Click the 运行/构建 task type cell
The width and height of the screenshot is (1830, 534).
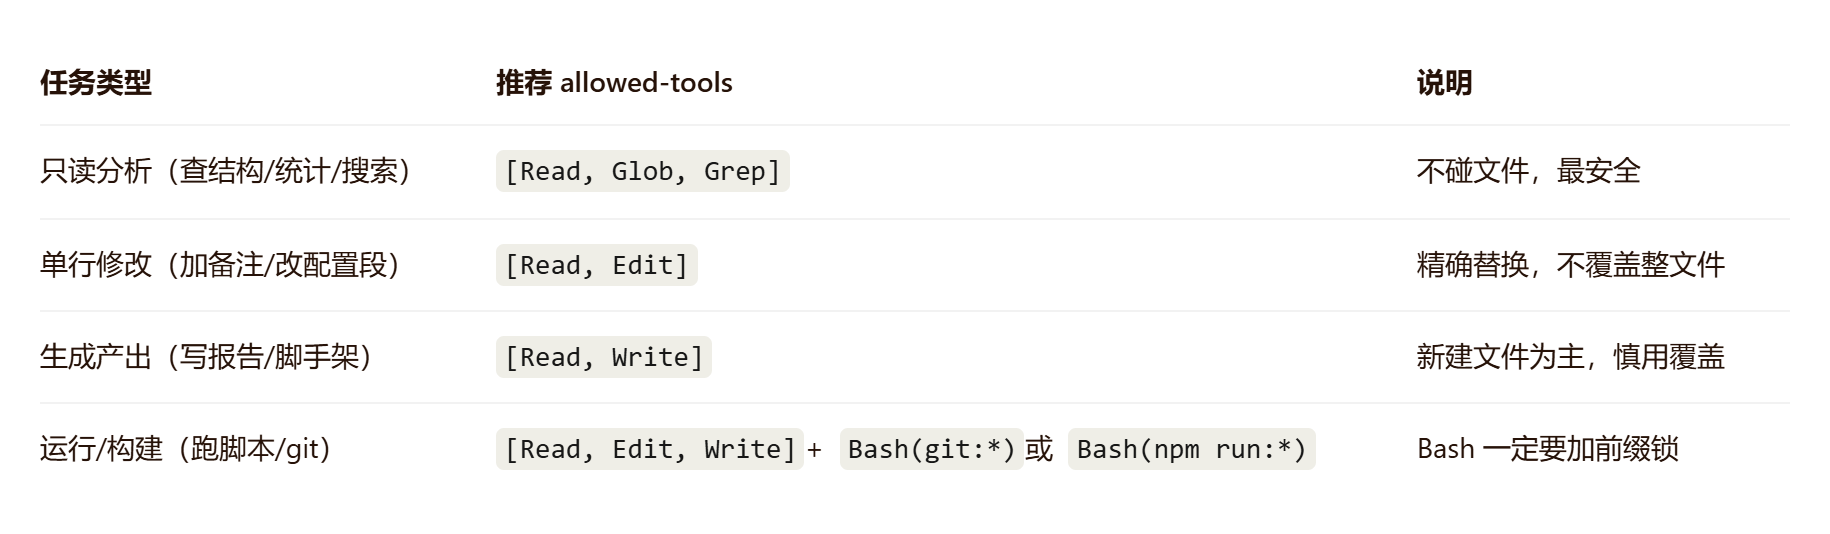(x=185, y=449)
